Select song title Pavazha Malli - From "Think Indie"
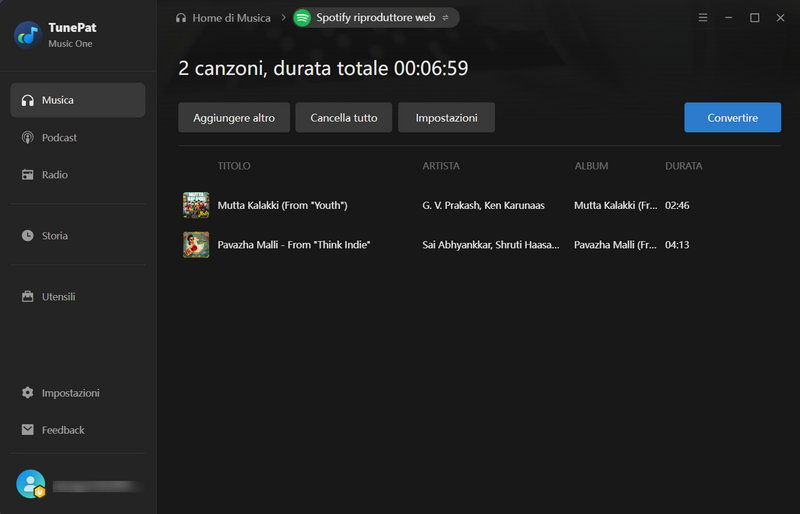800x514 pixels. (x=294, y=244)
